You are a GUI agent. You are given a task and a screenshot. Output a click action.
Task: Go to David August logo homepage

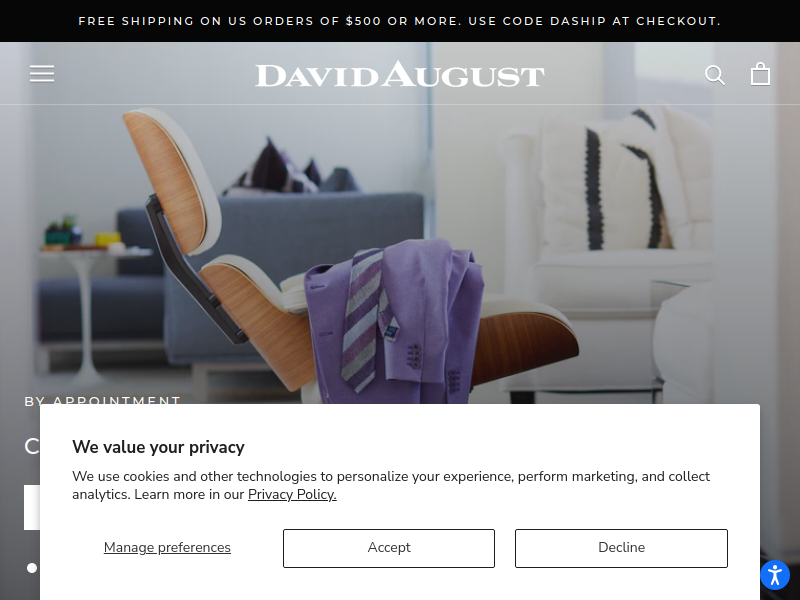click(x=400, y=74)
